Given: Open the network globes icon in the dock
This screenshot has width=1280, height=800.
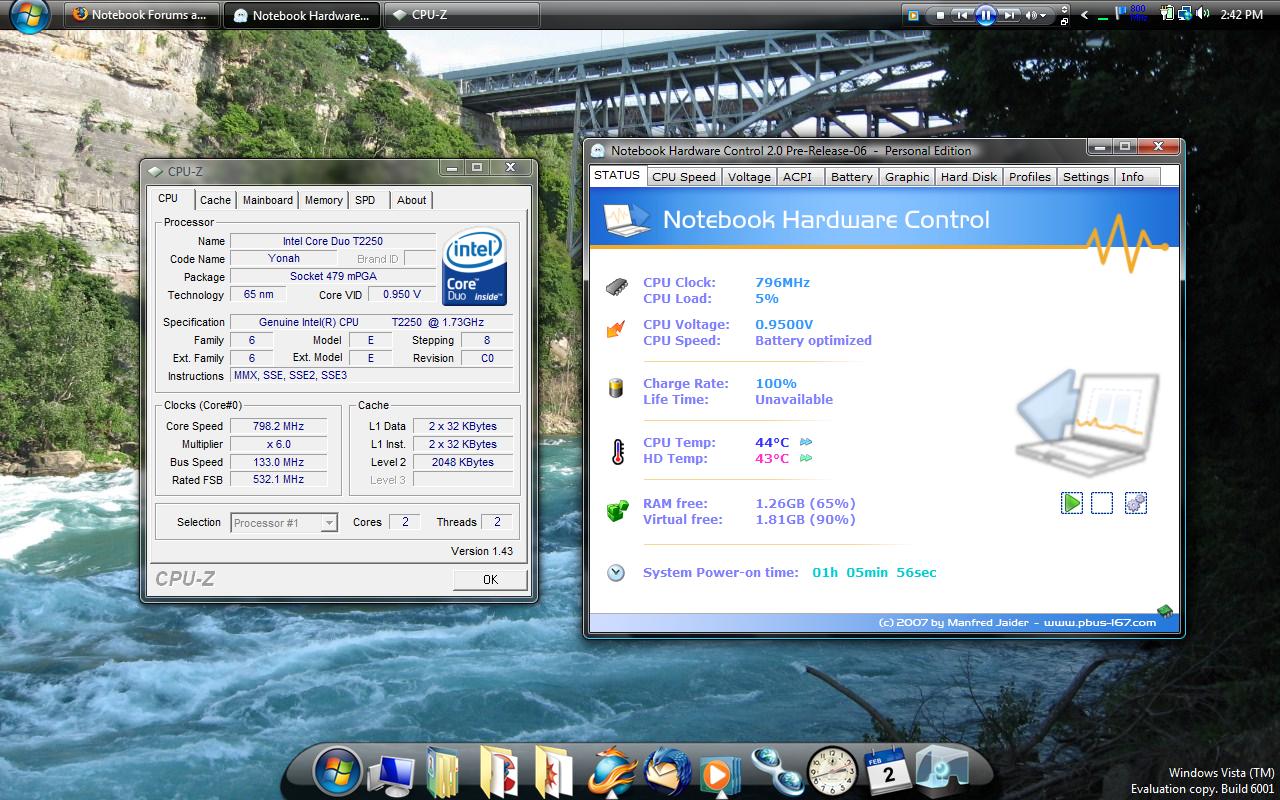Looking at the screenshot, I should pyautogui.click(x=776, y=772).
